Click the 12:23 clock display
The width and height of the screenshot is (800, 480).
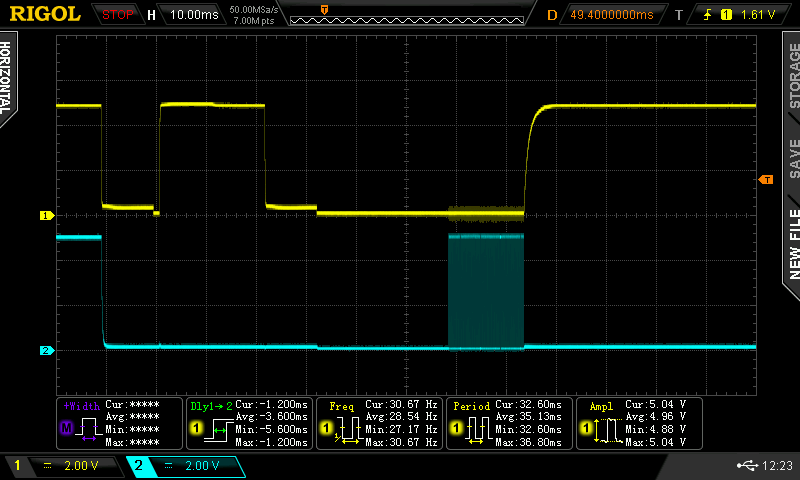coord(777,465)
